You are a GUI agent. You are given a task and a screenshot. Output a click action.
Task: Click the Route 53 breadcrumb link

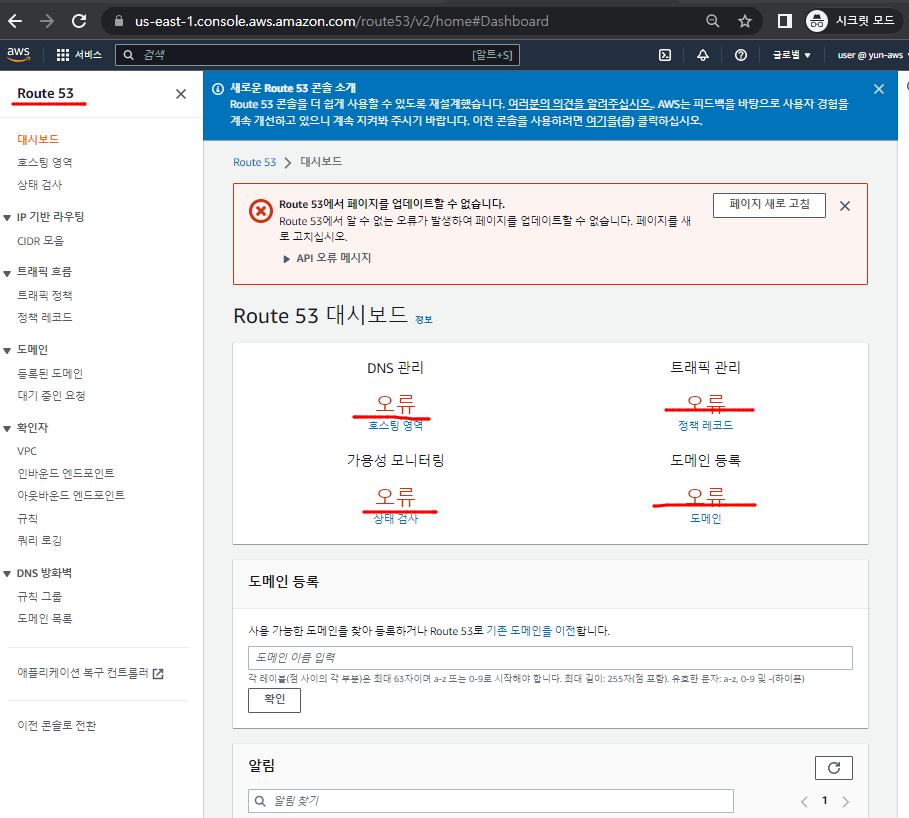click(254, 162)
